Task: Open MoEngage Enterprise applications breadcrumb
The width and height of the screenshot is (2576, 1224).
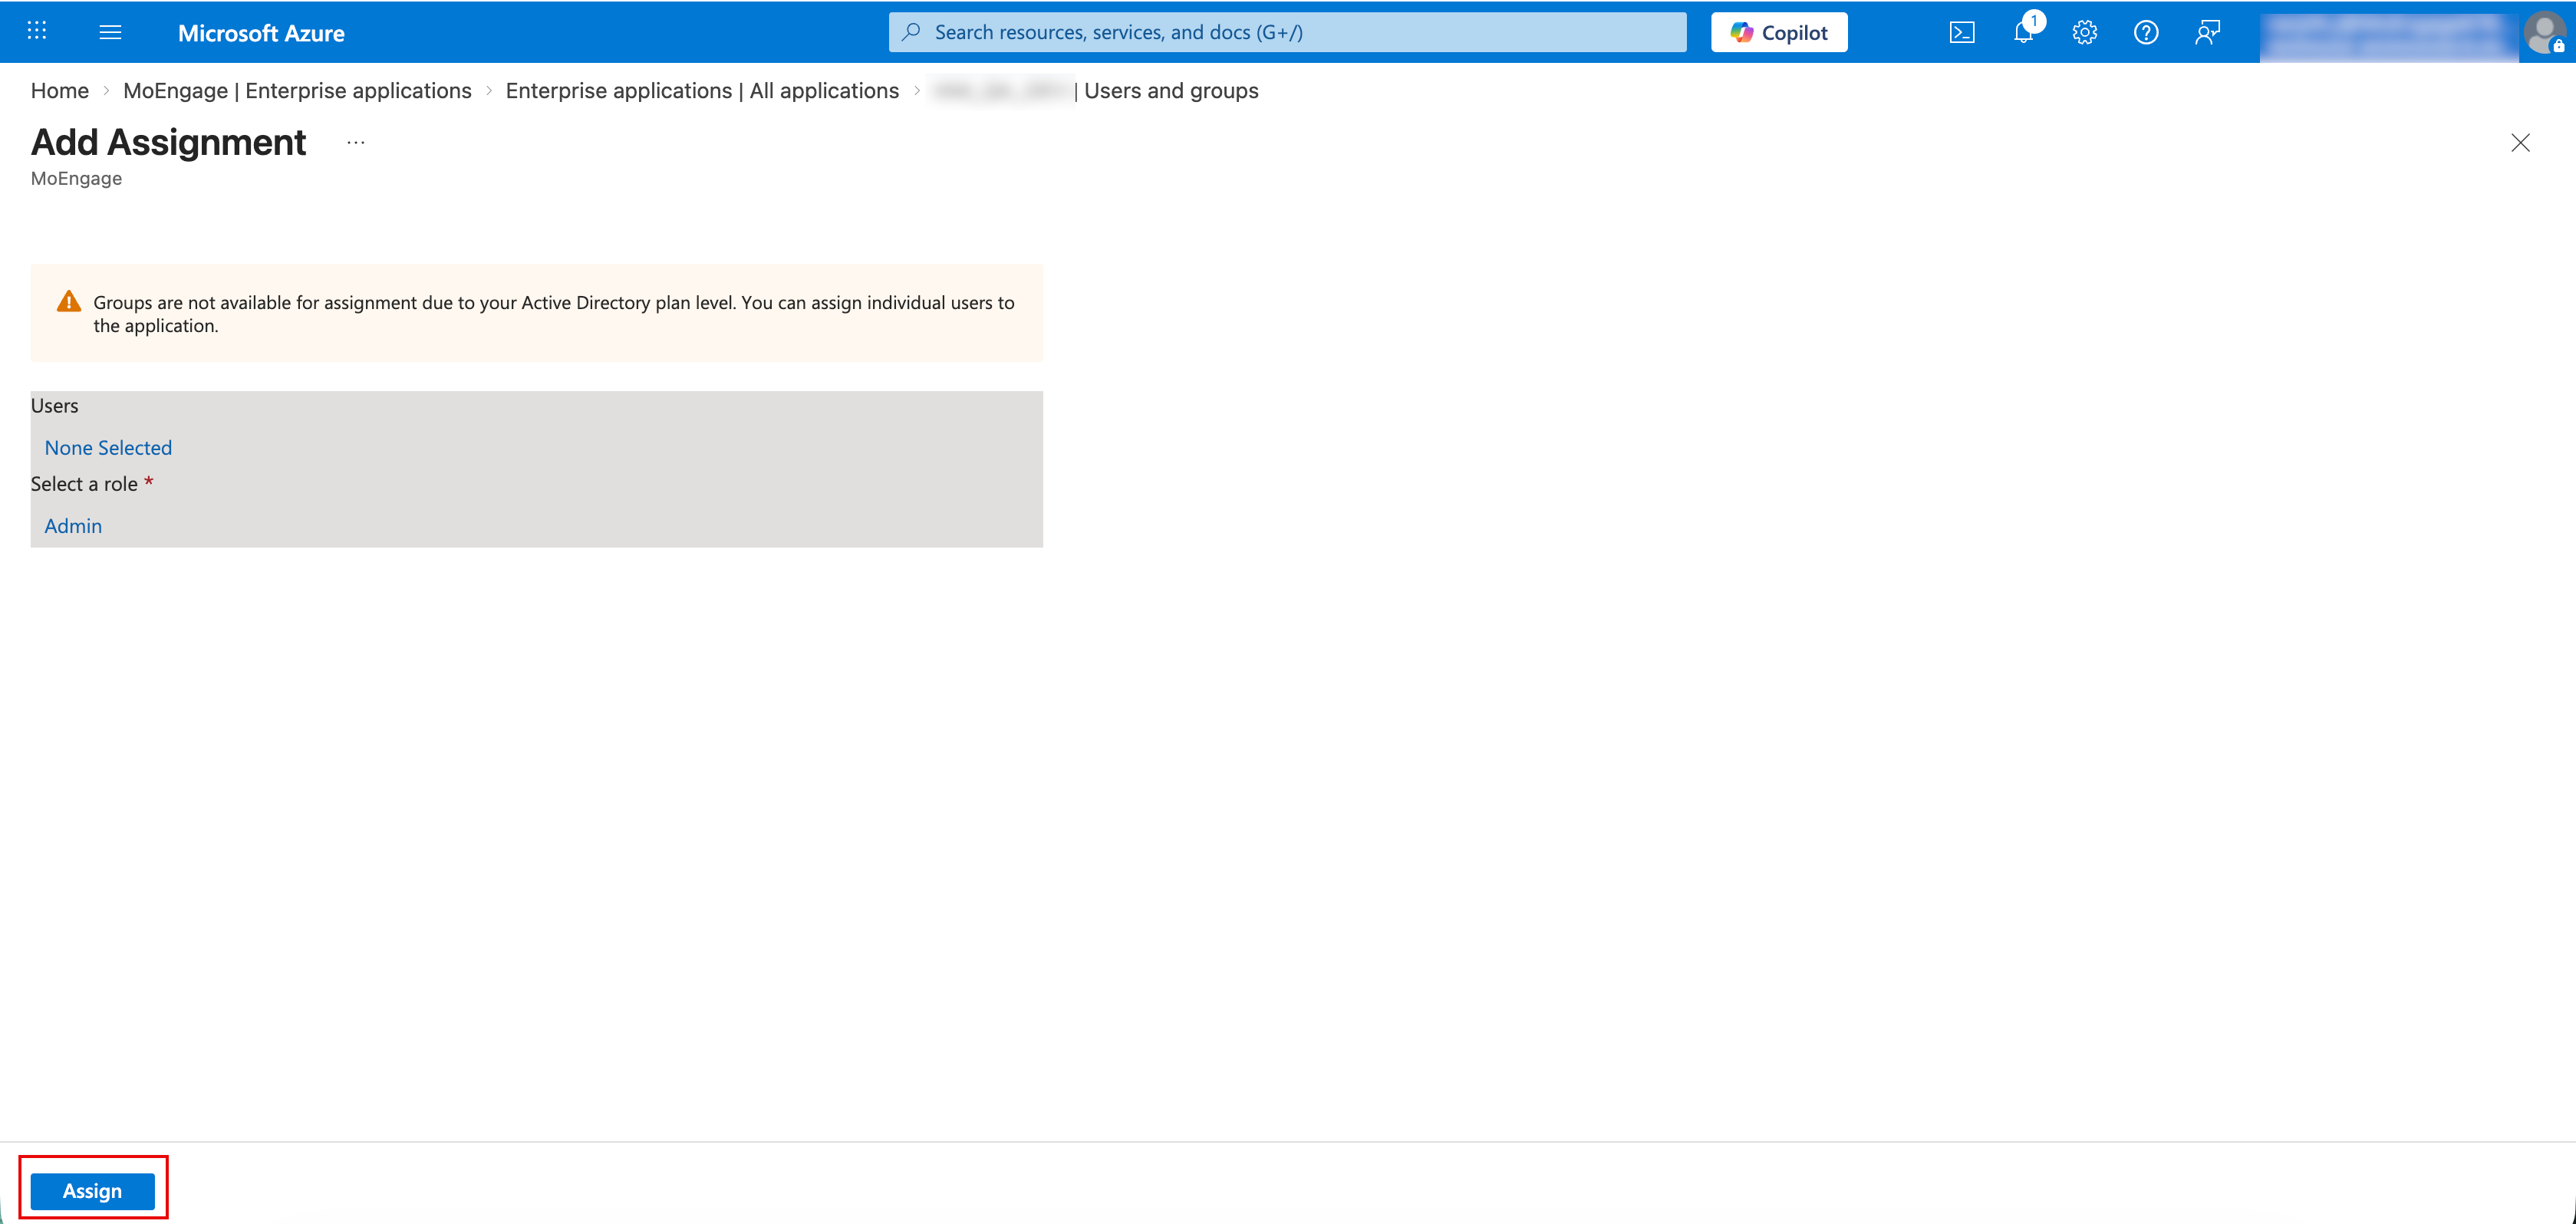Action: tap(297, 91)
